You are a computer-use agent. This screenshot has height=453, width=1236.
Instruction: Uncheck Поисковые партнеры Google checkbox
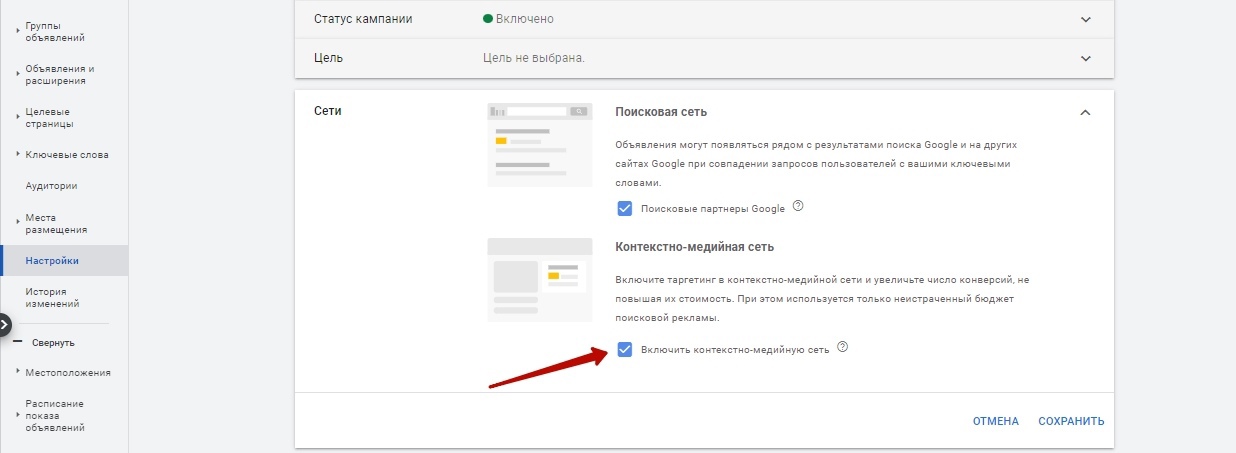coord(625,208)
